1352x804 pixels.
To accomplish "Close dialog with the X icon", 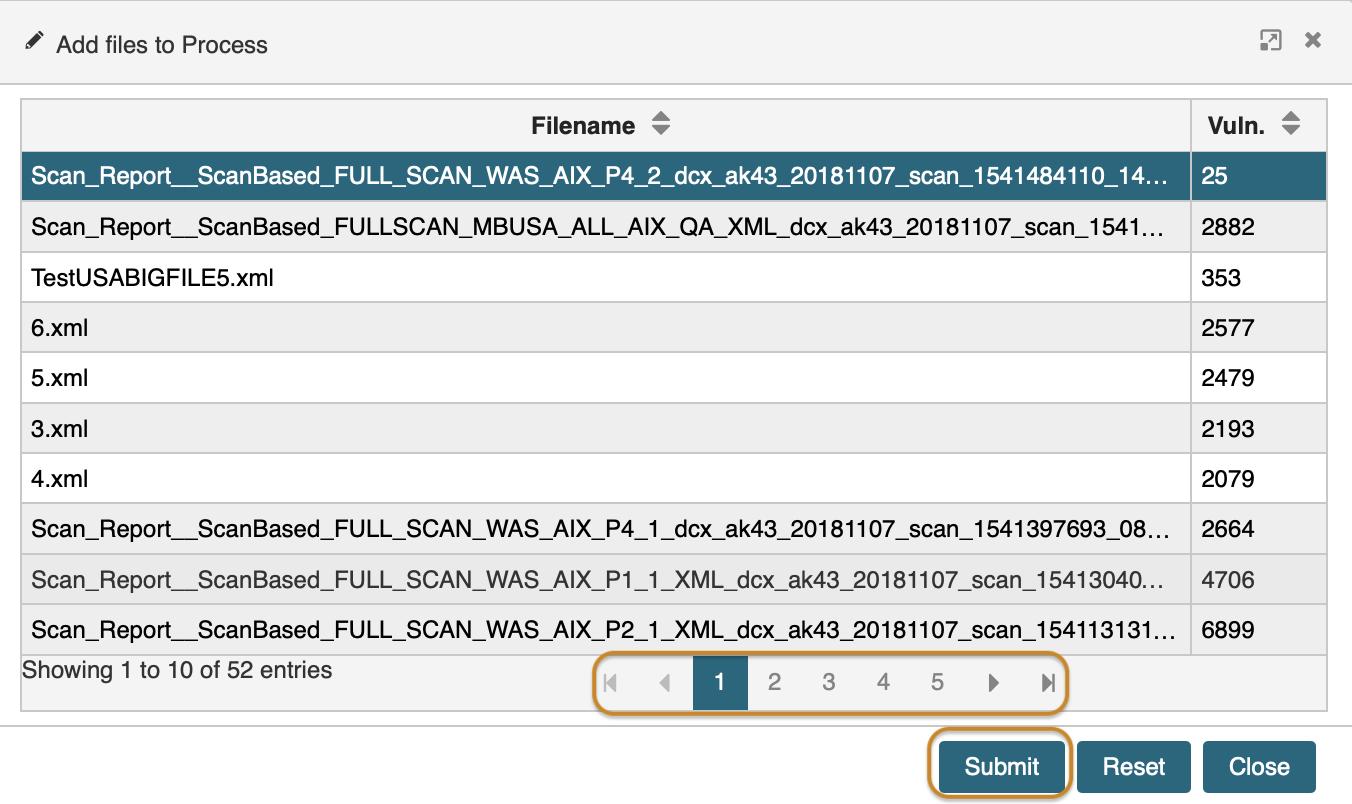I will click(1313, 41).
